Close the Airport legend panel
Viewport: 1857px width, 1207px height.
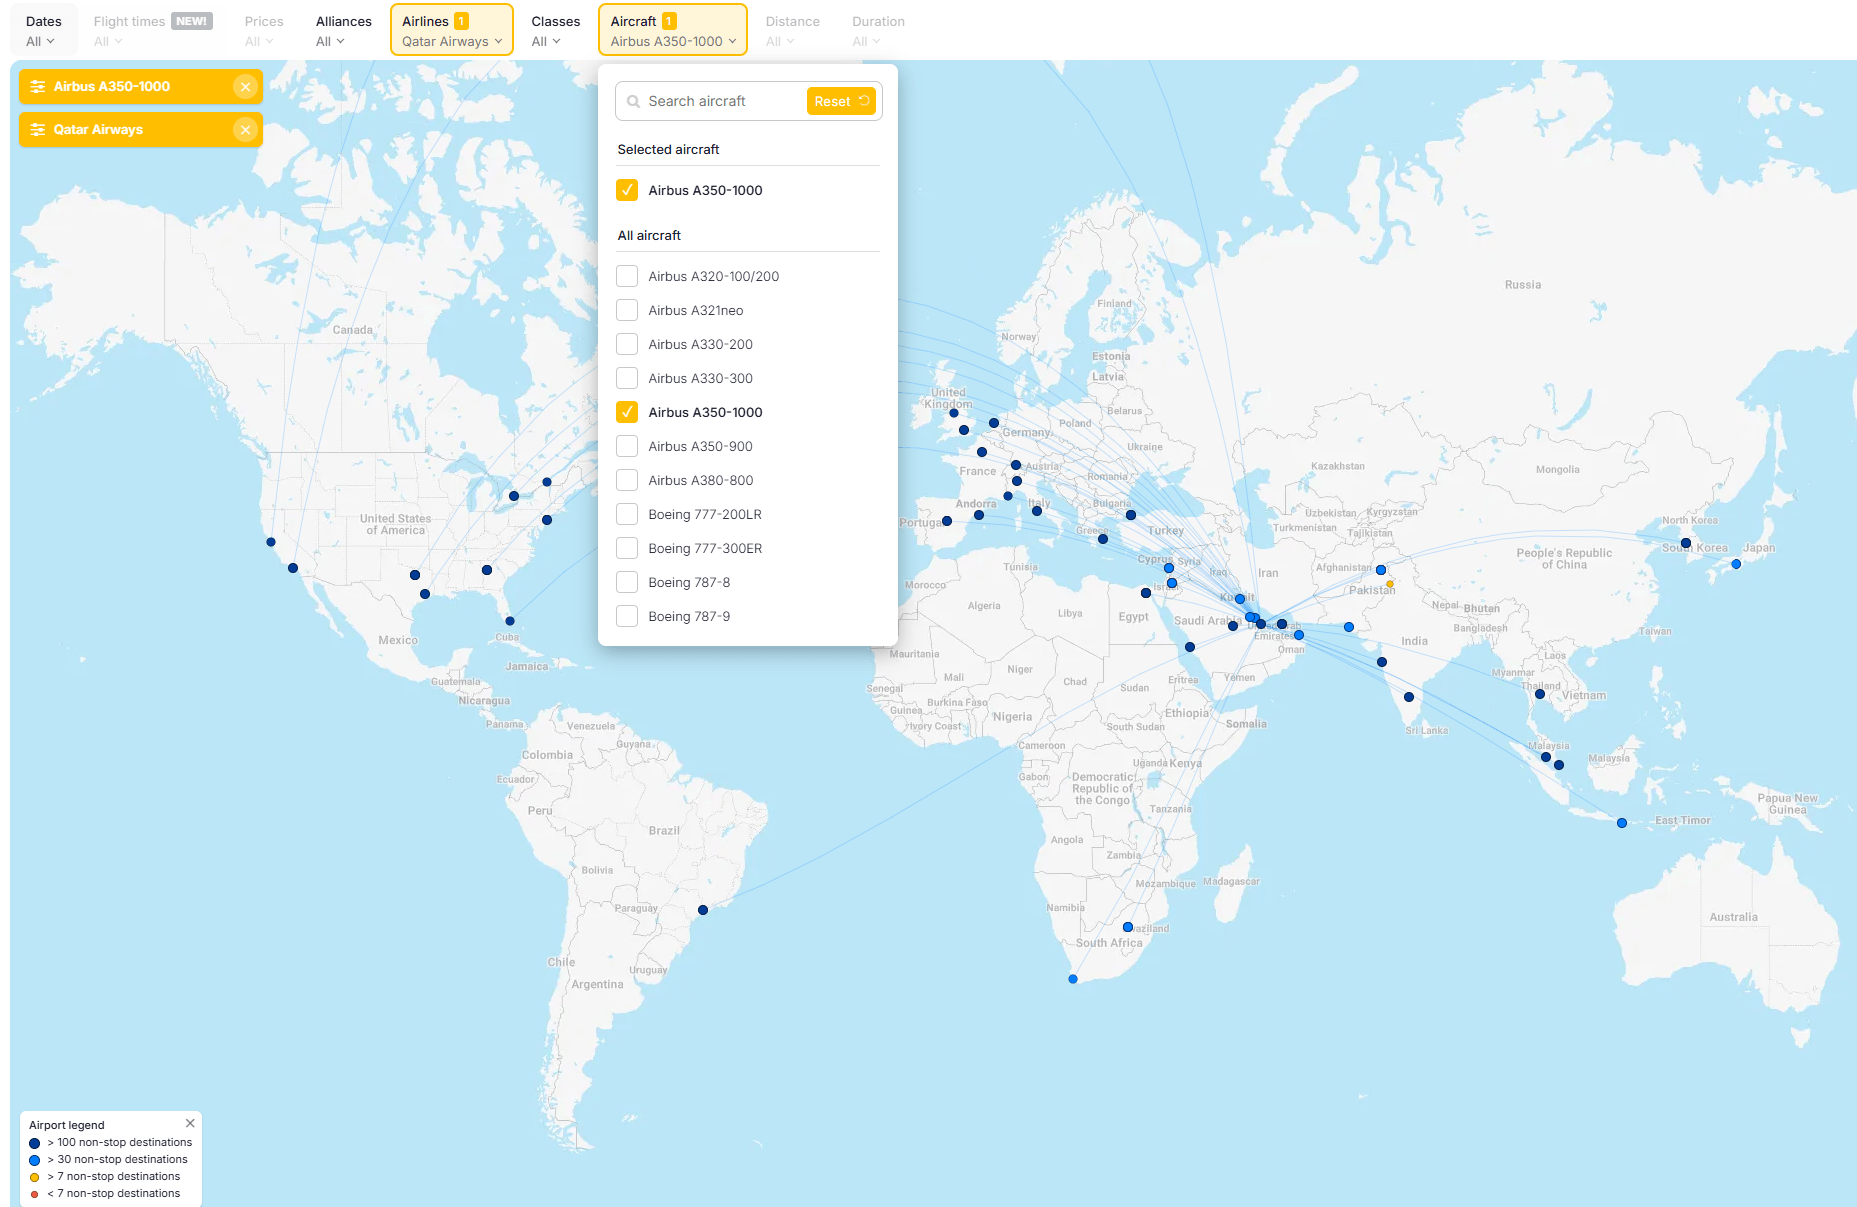190,1123
